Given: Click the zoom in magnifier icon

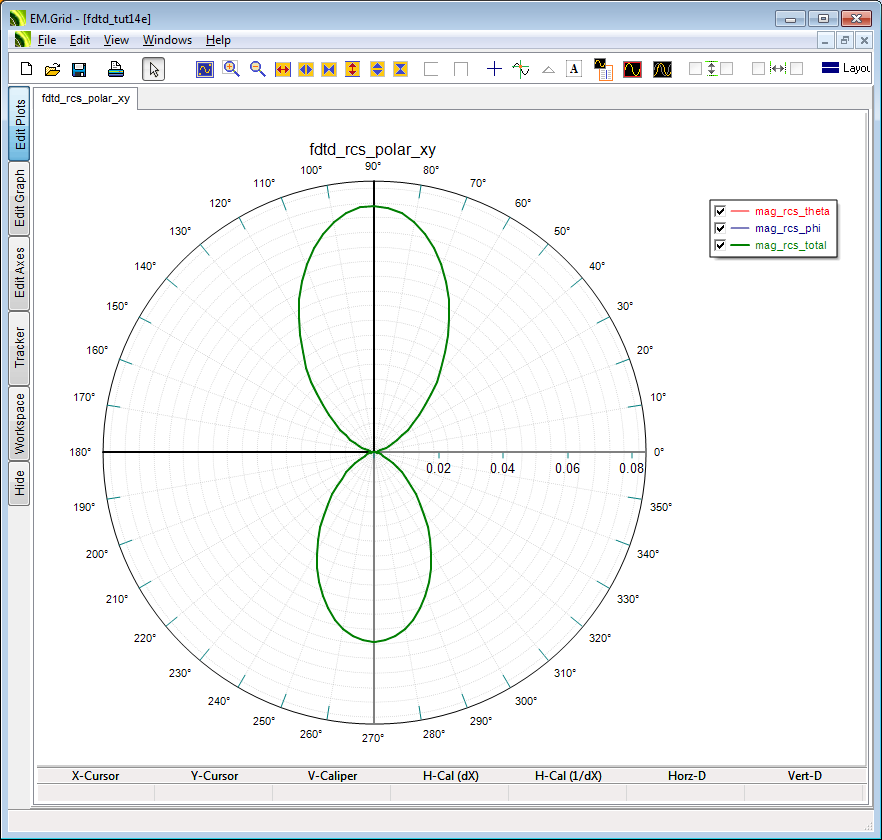Looking at the screenshot, I should [x=231, y=69].
